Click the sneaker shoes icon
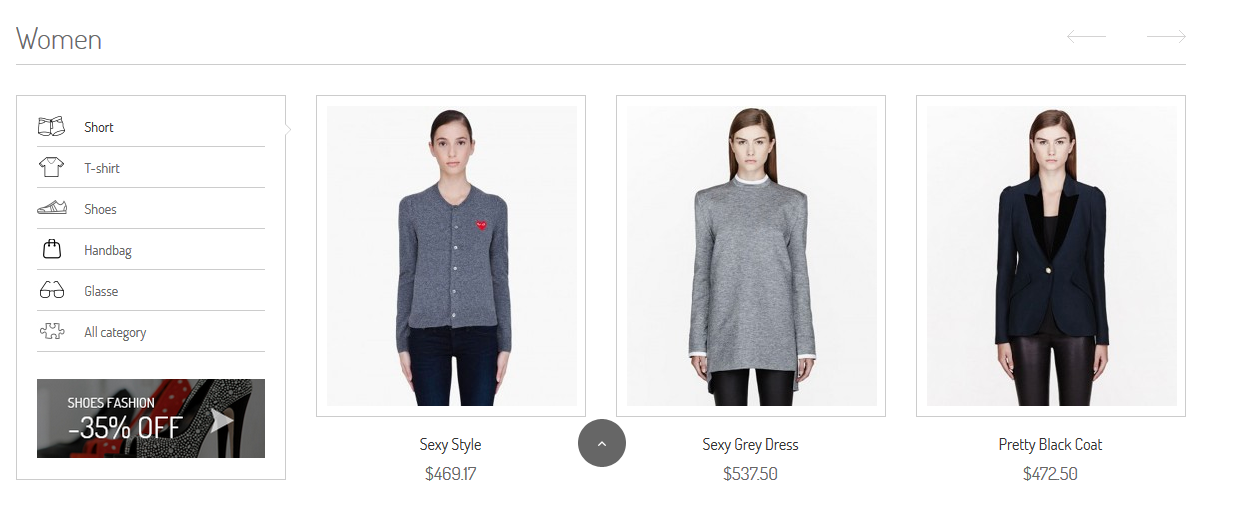 tap(51, 209)
